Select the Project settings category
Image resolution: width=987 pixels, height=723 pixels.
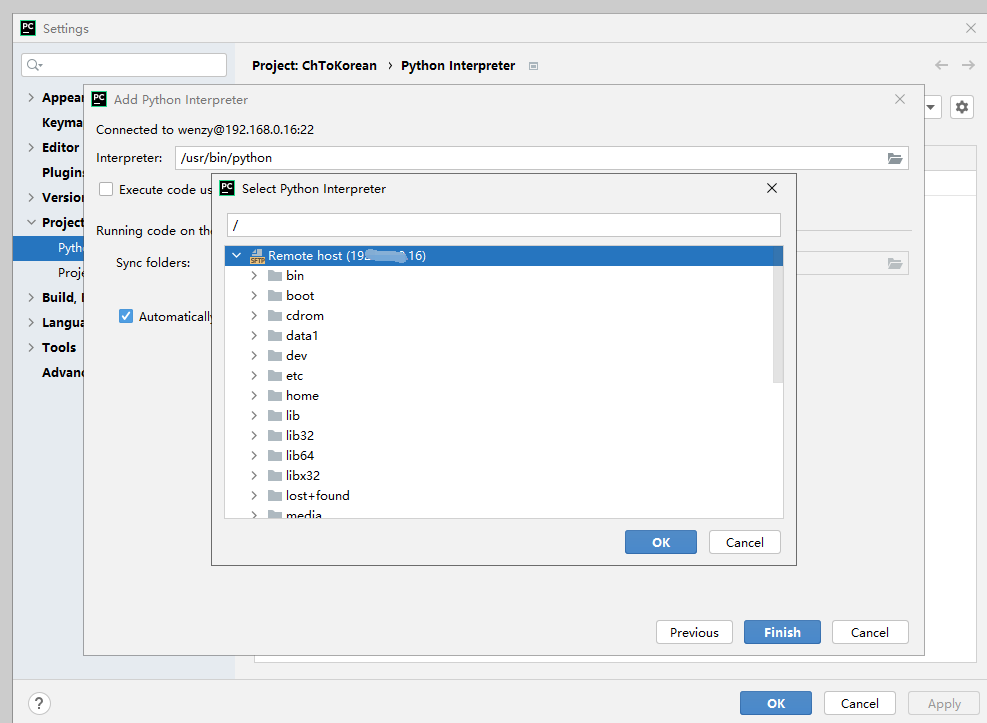62,222
